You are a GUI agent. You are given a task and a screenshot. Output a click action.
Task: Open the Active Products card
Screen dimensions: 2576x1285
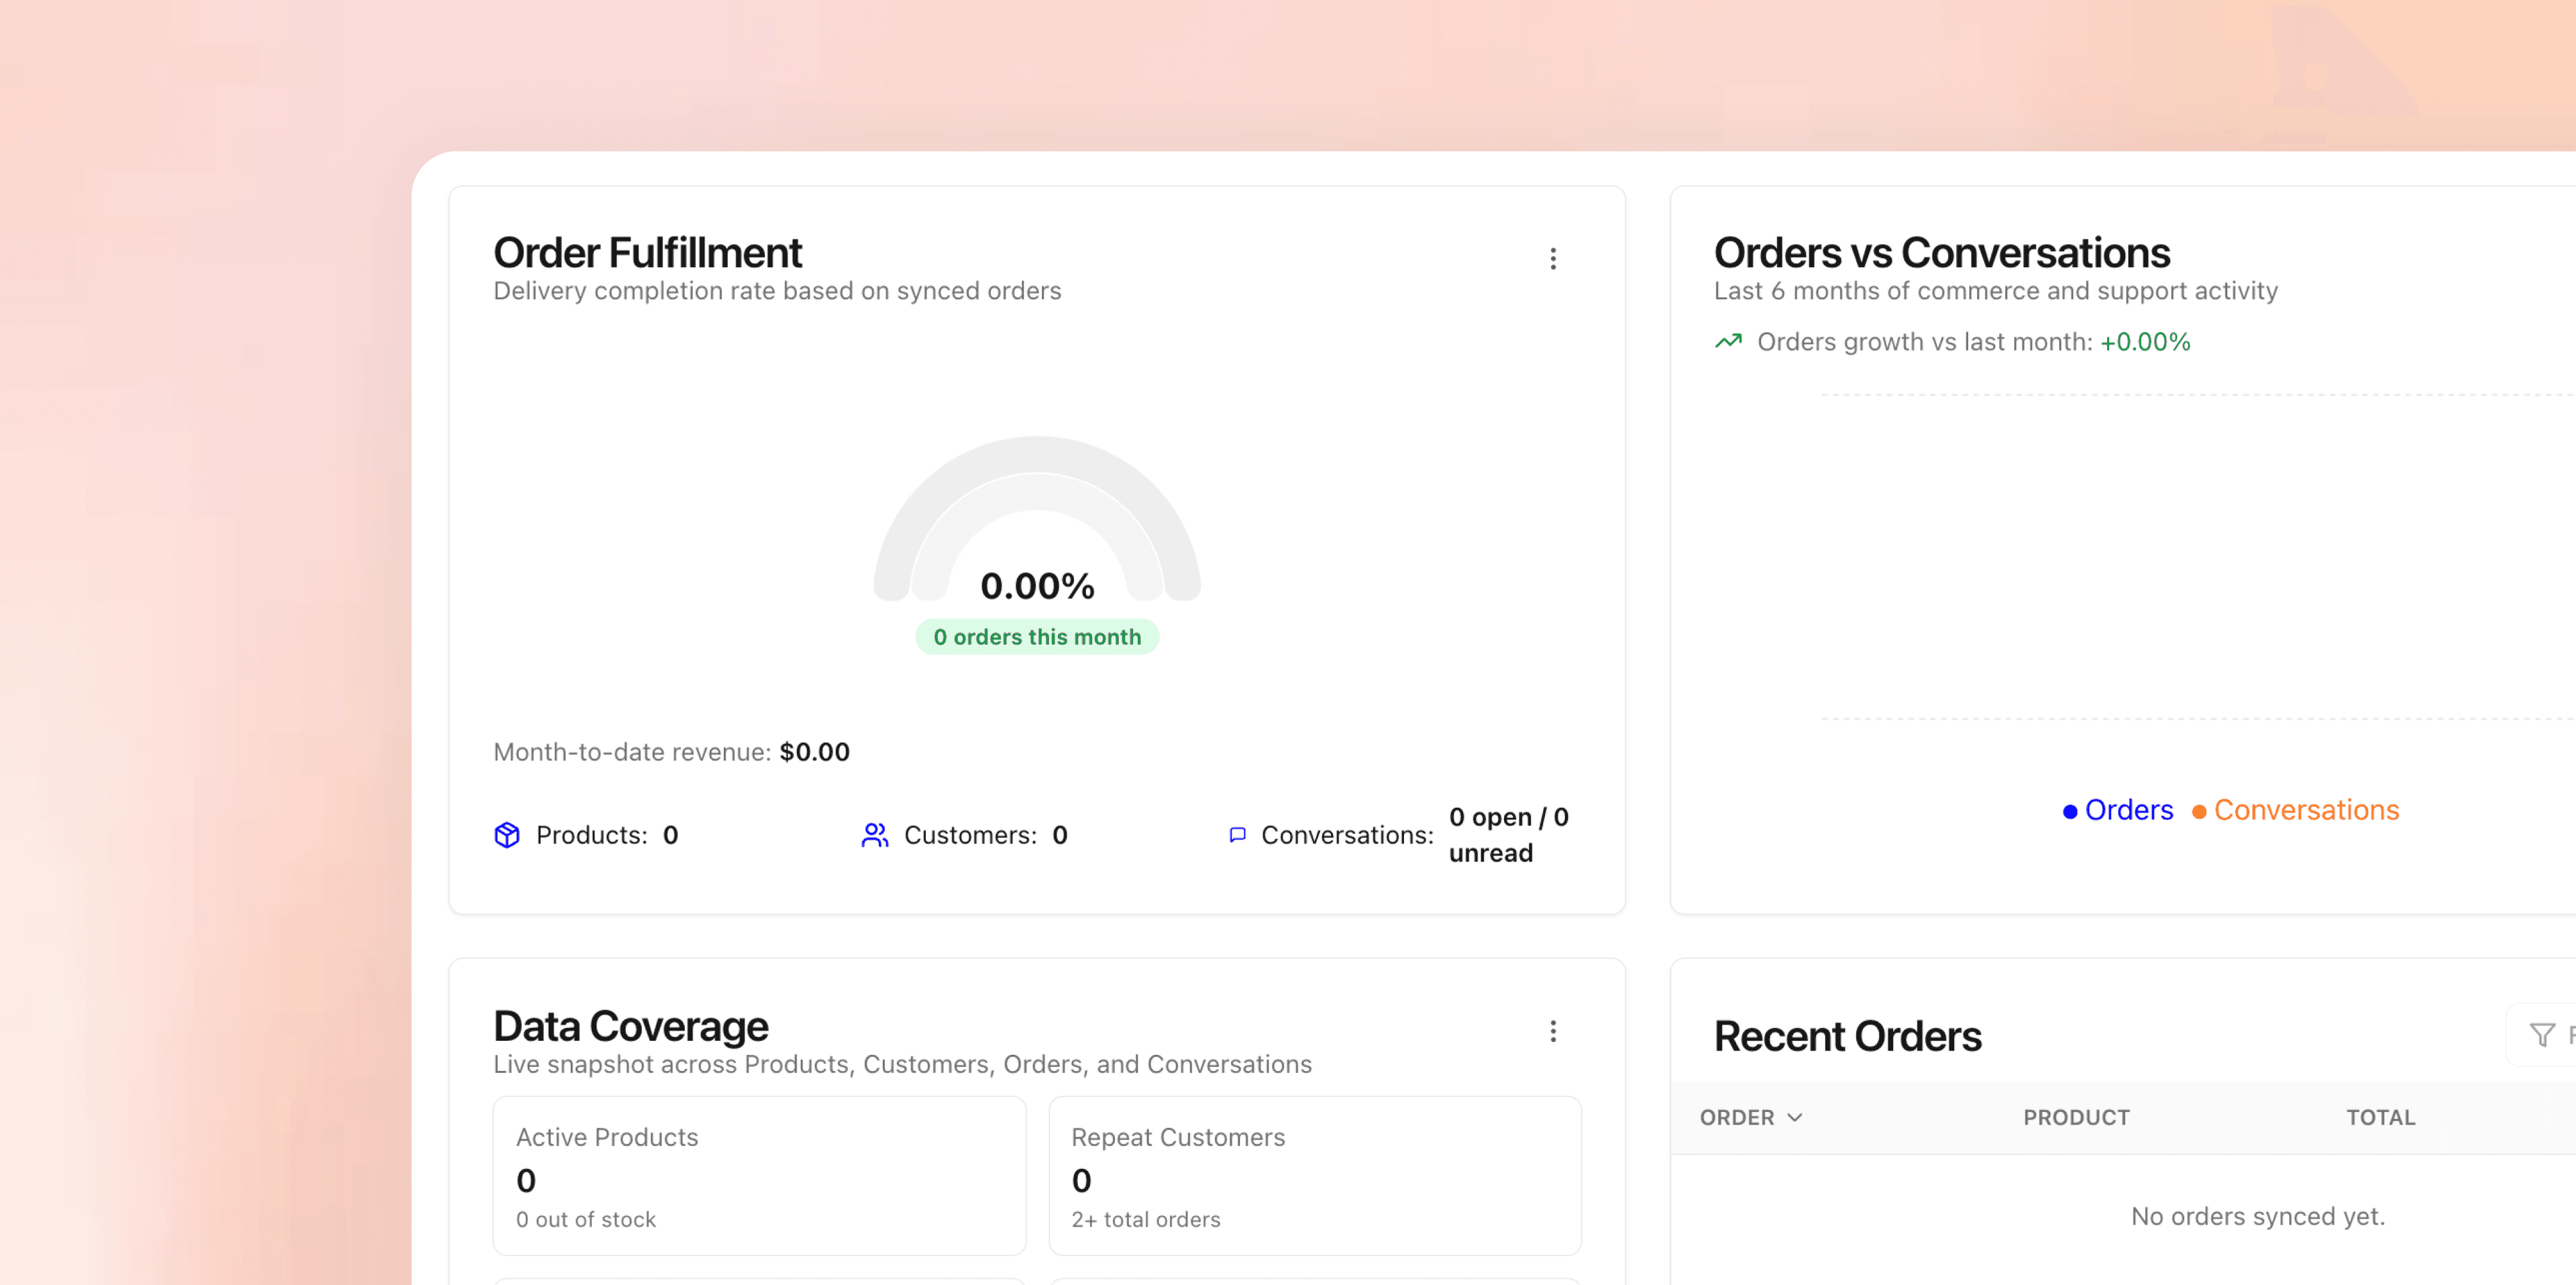(759, 1175)
